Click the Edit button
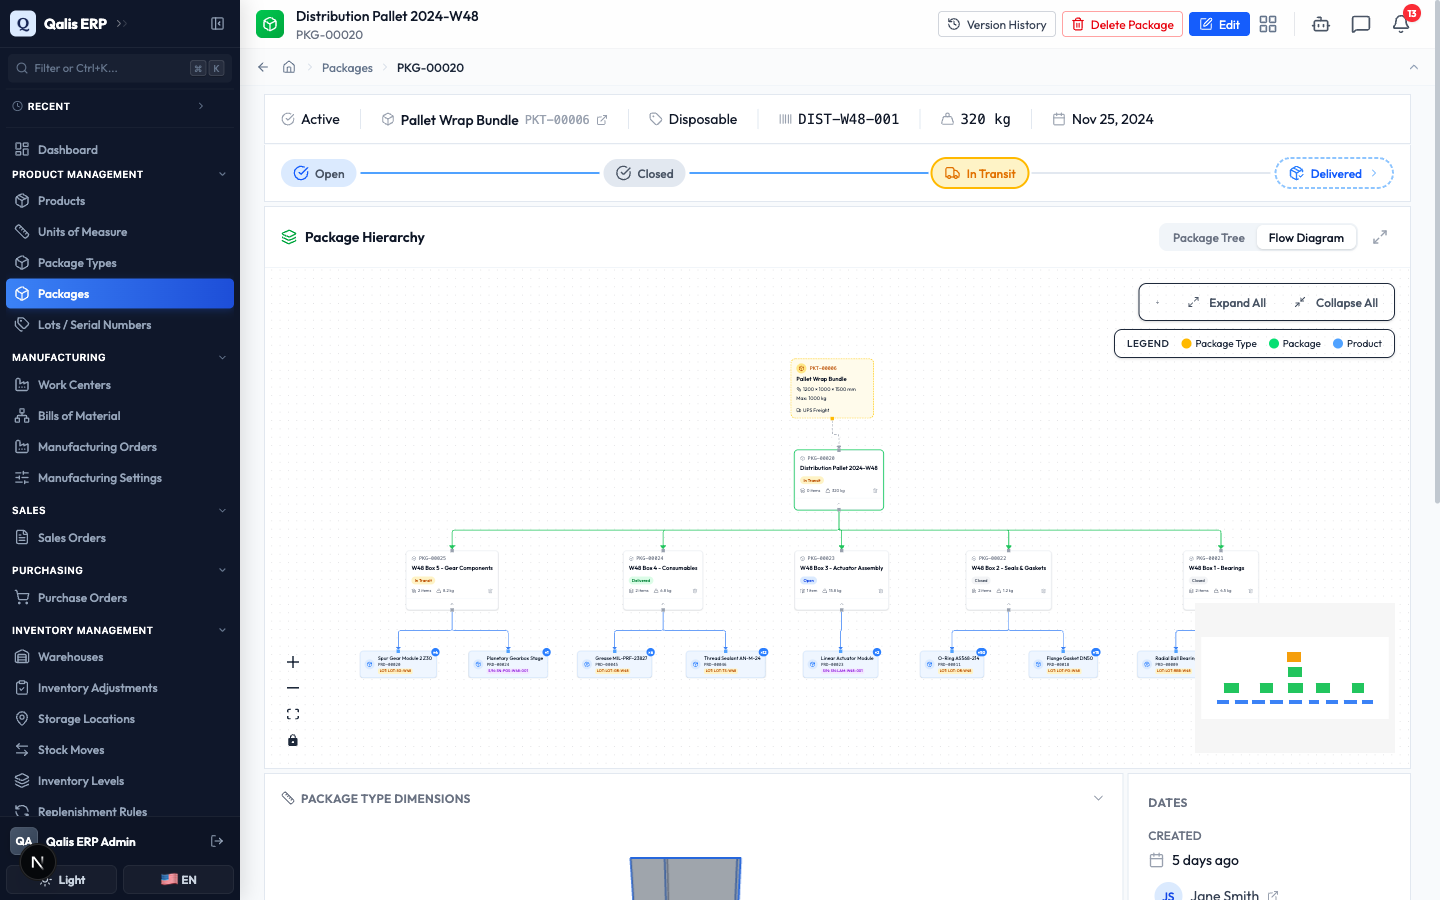This screenshot has height=900, width=1440. (x=1219, y=24)
